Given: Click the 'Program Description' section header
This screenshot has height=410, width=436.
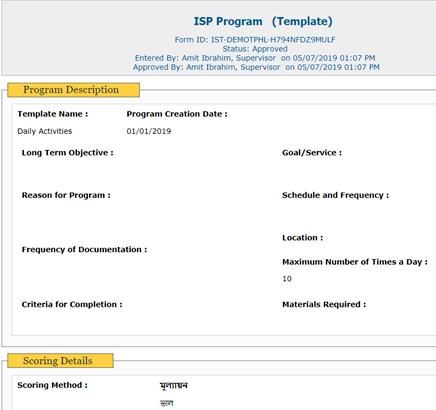Looking at the screenshot, I should pyautogui.click(x=73, y=90).
